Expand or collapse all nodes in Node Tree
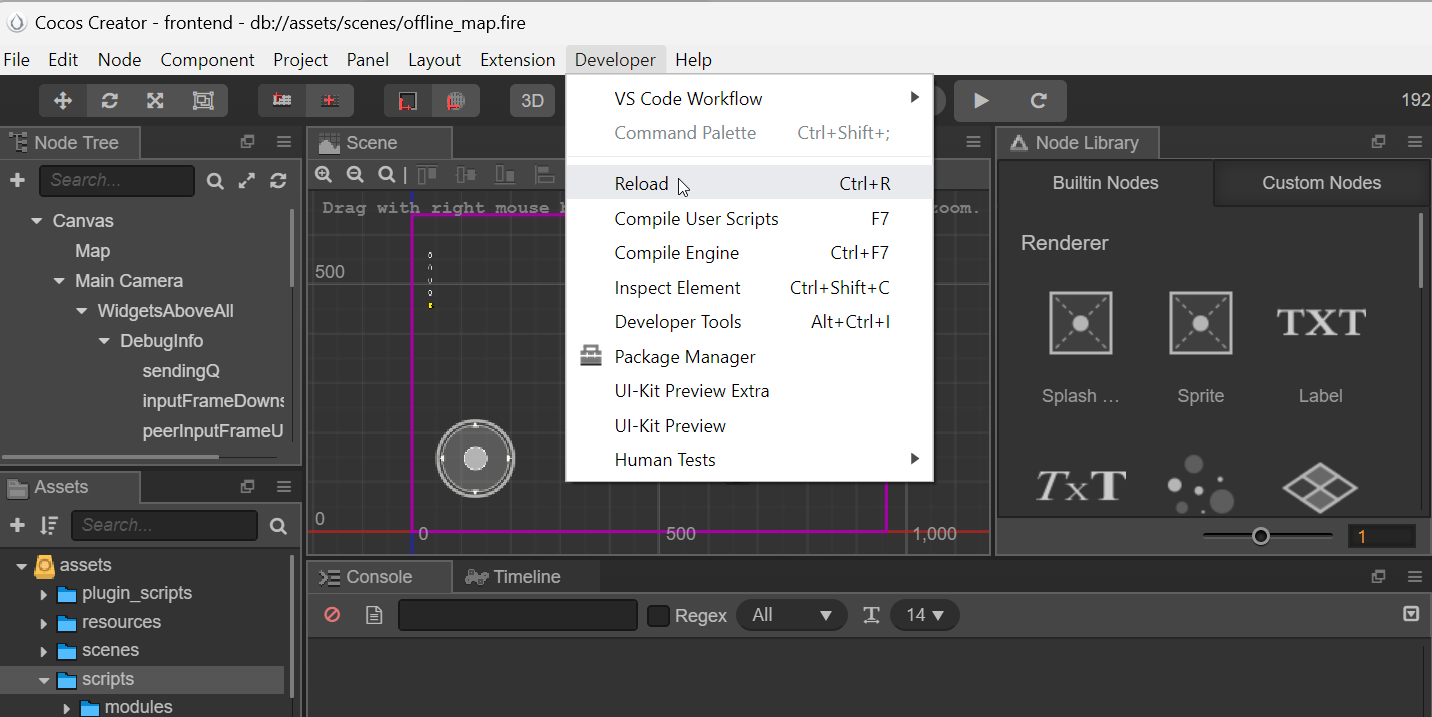This screenshot has height=717, width=1432. (x=246, y=181)
